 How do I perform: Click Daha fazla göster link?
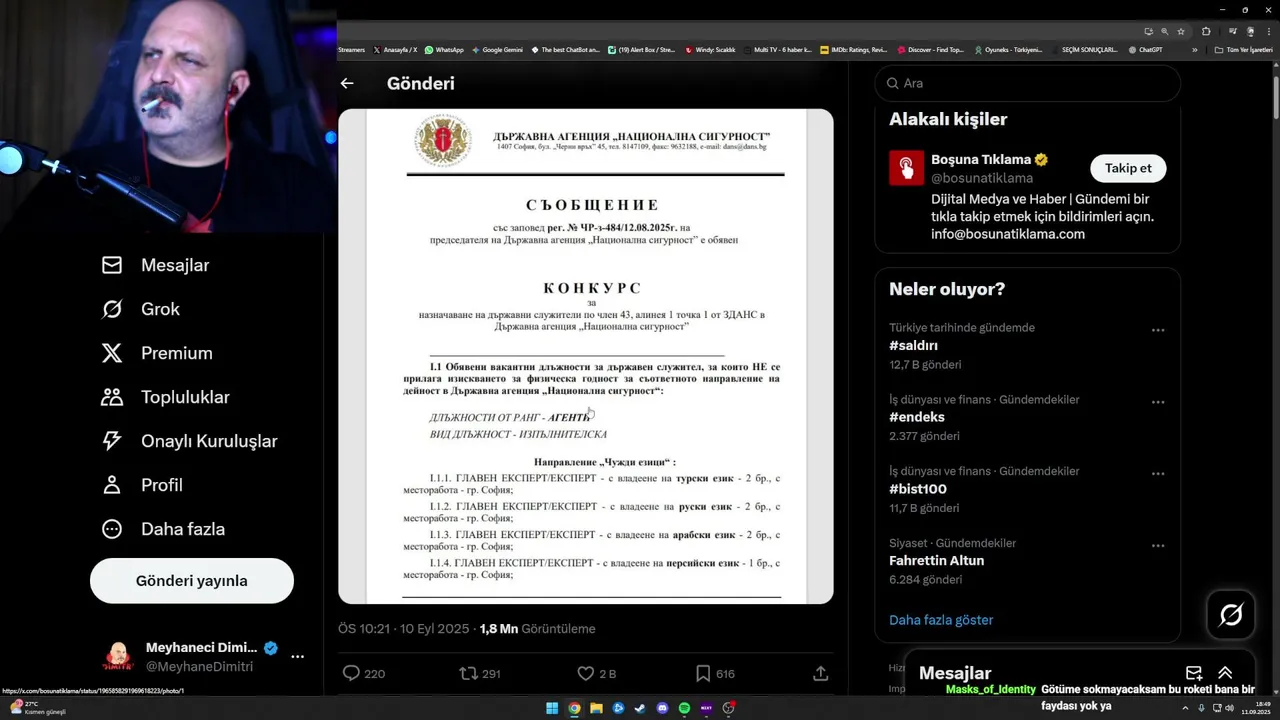(941, 620)
